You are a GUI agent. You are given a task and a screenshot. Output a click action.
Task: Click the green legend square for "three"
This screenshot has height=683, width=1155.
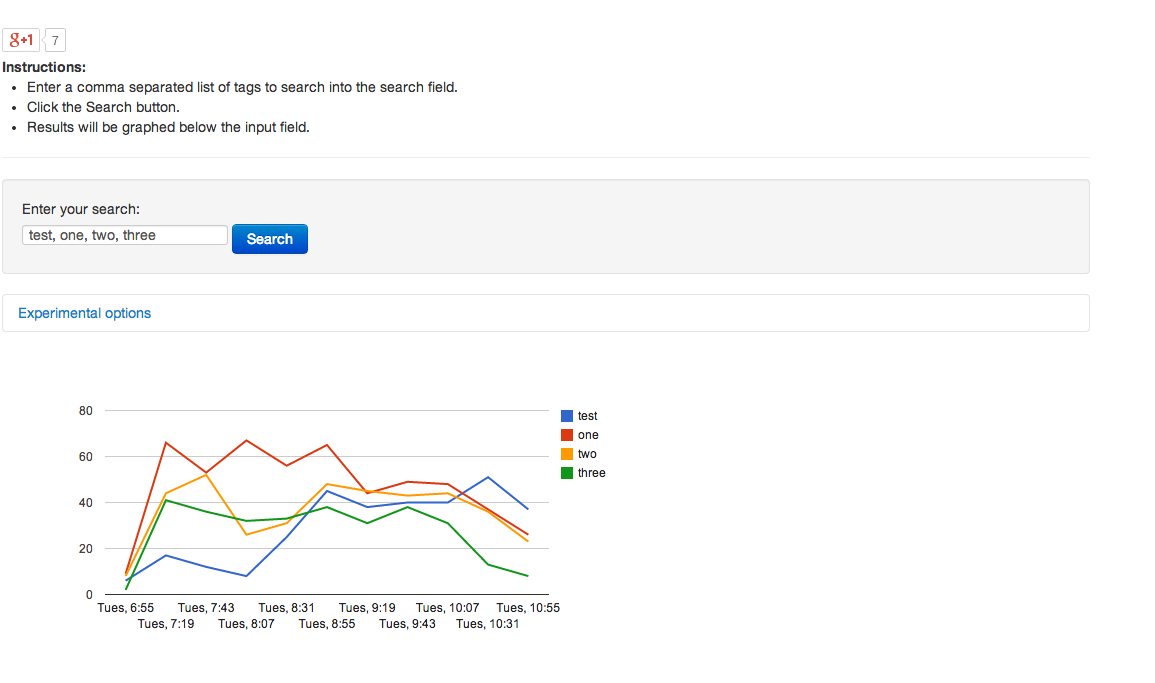pos(567,472)
